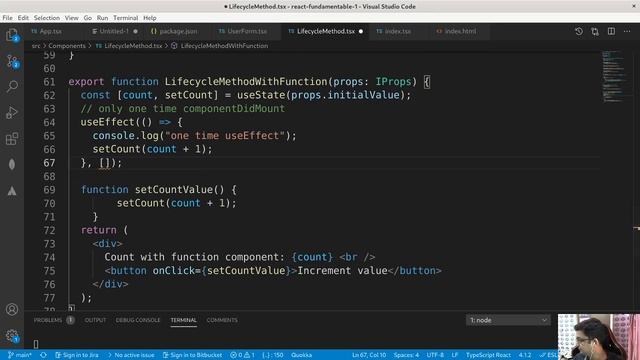Screen dimensions: 640x360
Task: Click errors and warnings counter
Action: tap(242, 355)
